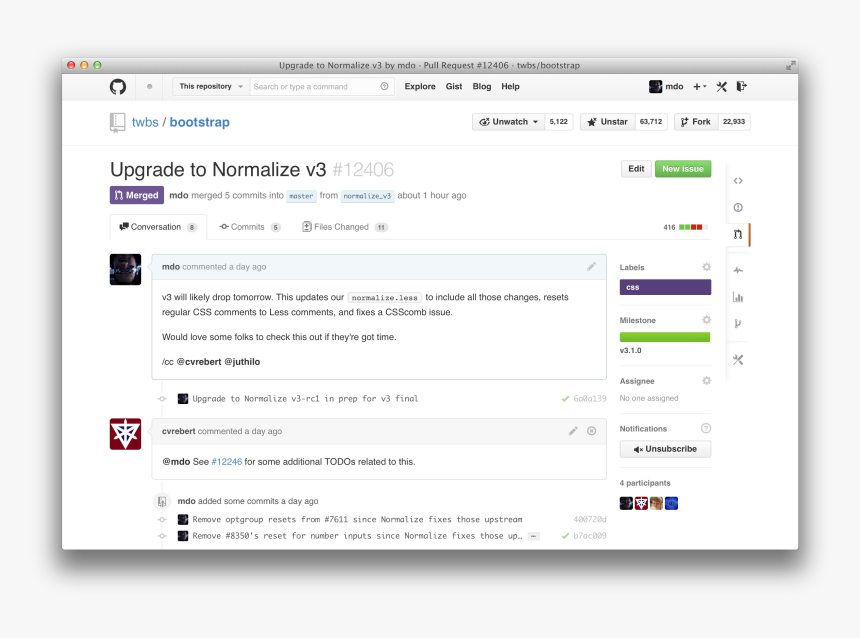Click the notifications dot indicator
This screenshot has height=638, width=860.
(x=150, y=87)
